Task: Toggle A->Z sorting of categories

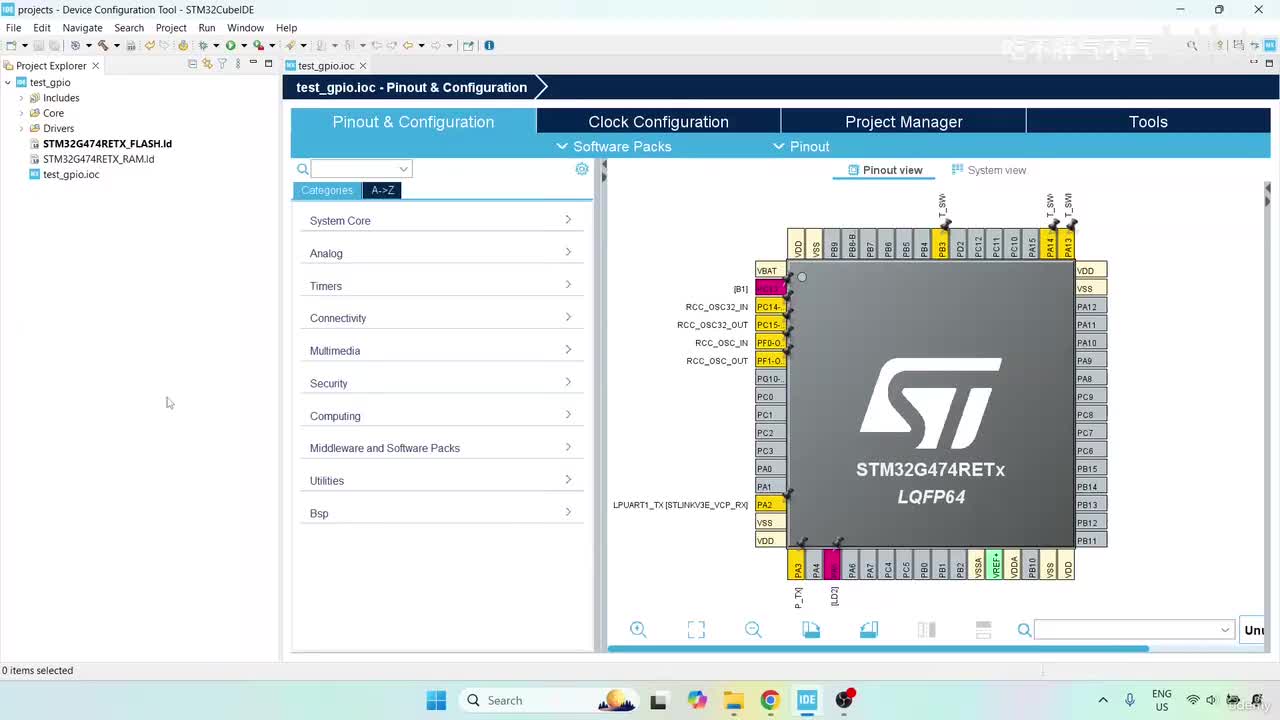Action: 382,190
